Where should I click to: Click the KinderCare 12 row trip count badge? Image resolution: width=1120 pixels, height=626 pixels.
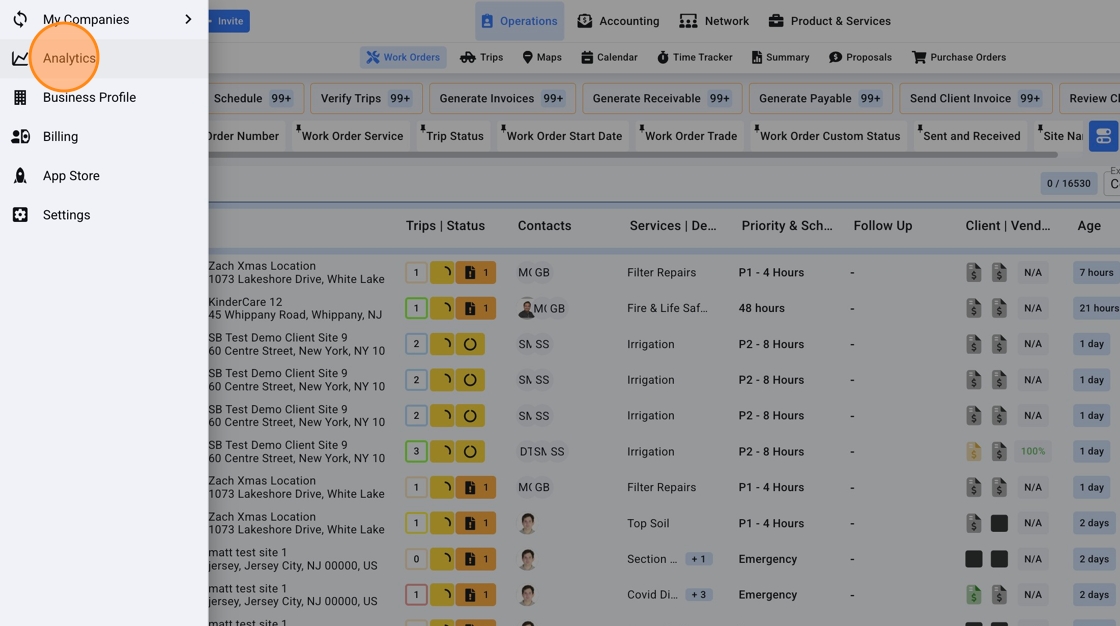(416, 308)
